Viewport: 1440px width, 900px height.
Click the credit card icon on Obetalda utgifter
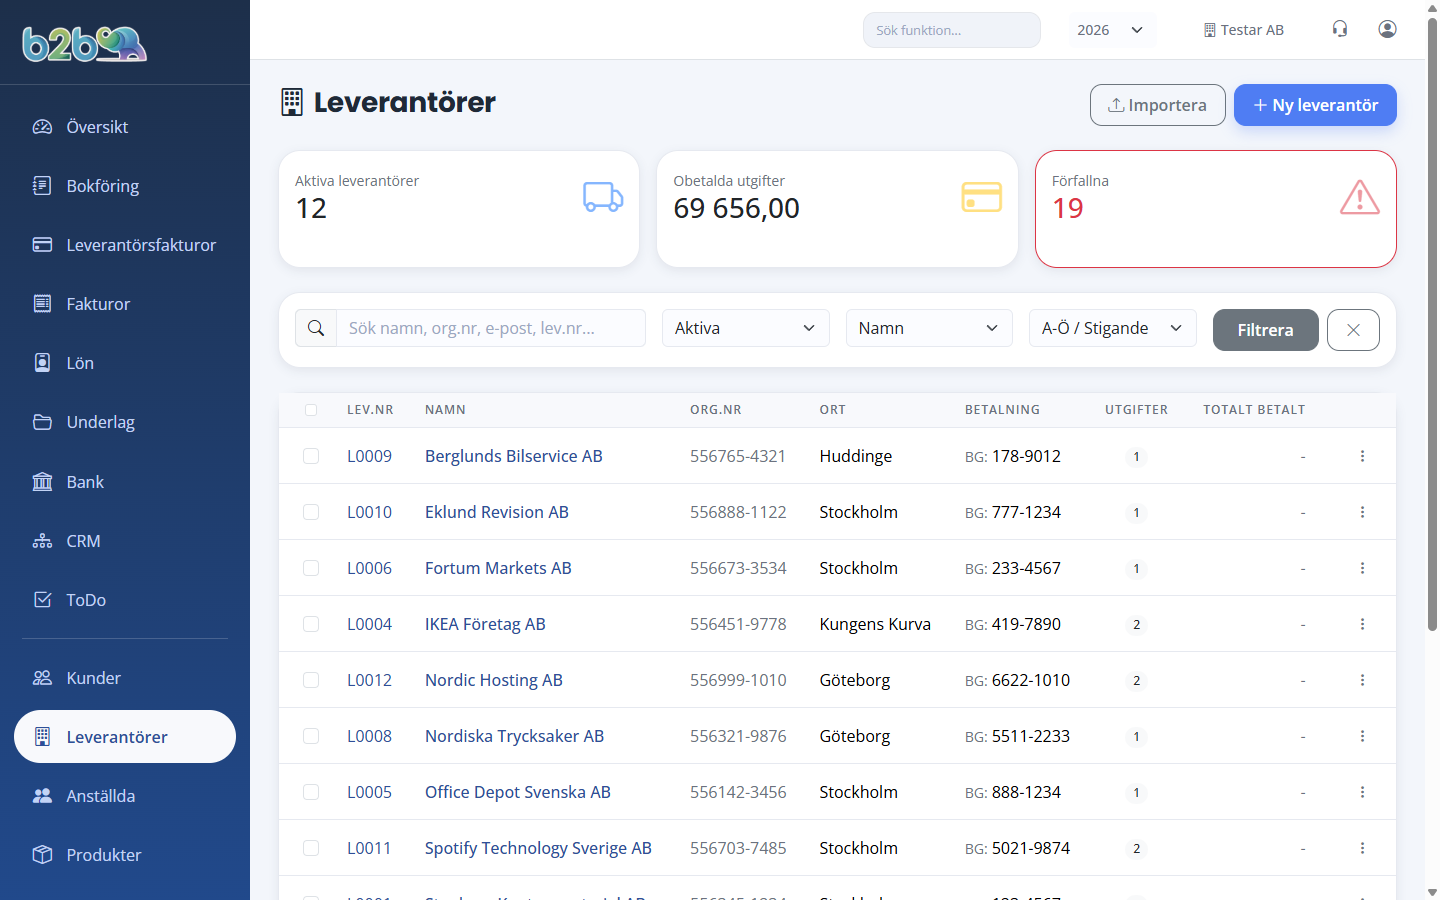click(981, 197)
